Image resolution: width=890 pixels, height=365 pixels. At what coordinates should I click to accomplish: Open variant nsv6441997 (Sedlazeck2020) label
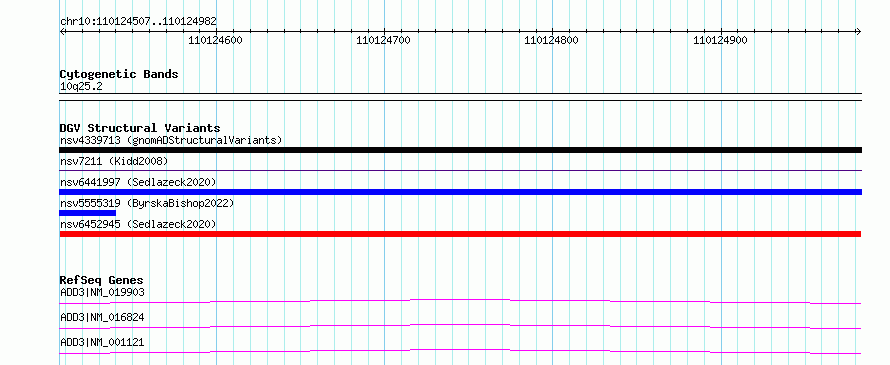coord(138,182)
